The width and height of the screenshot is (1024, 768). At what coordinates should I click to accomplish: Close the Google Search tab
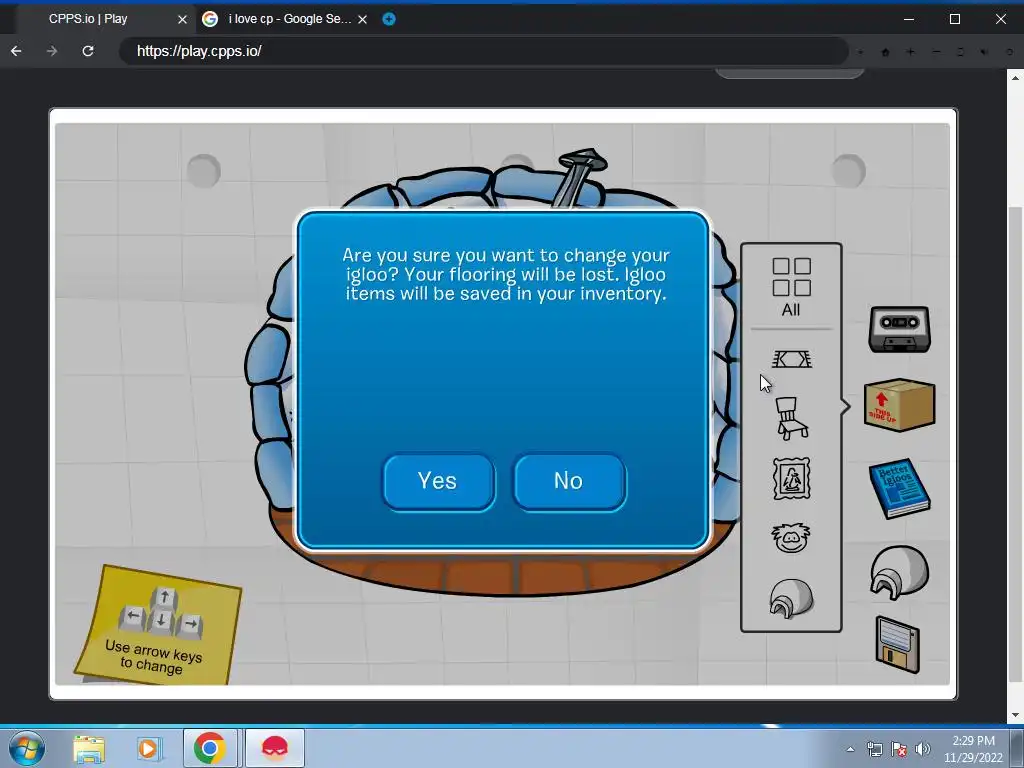[x=362, y=20]
